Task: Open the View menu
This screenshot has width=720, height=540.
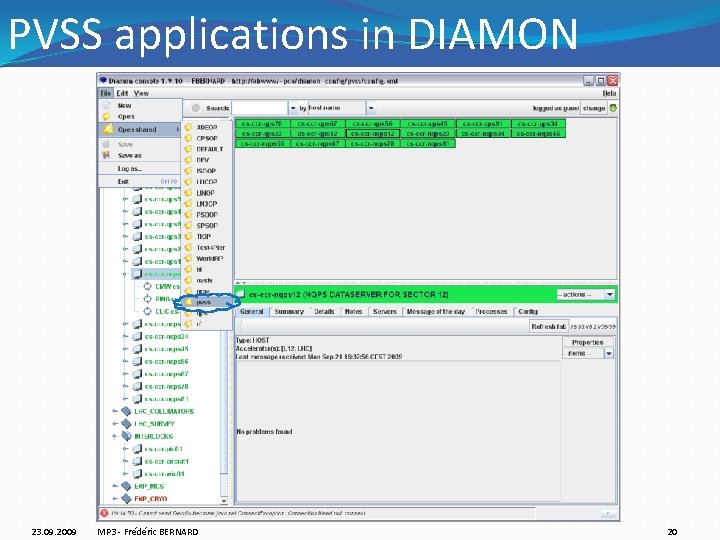Action: point(141,93)
